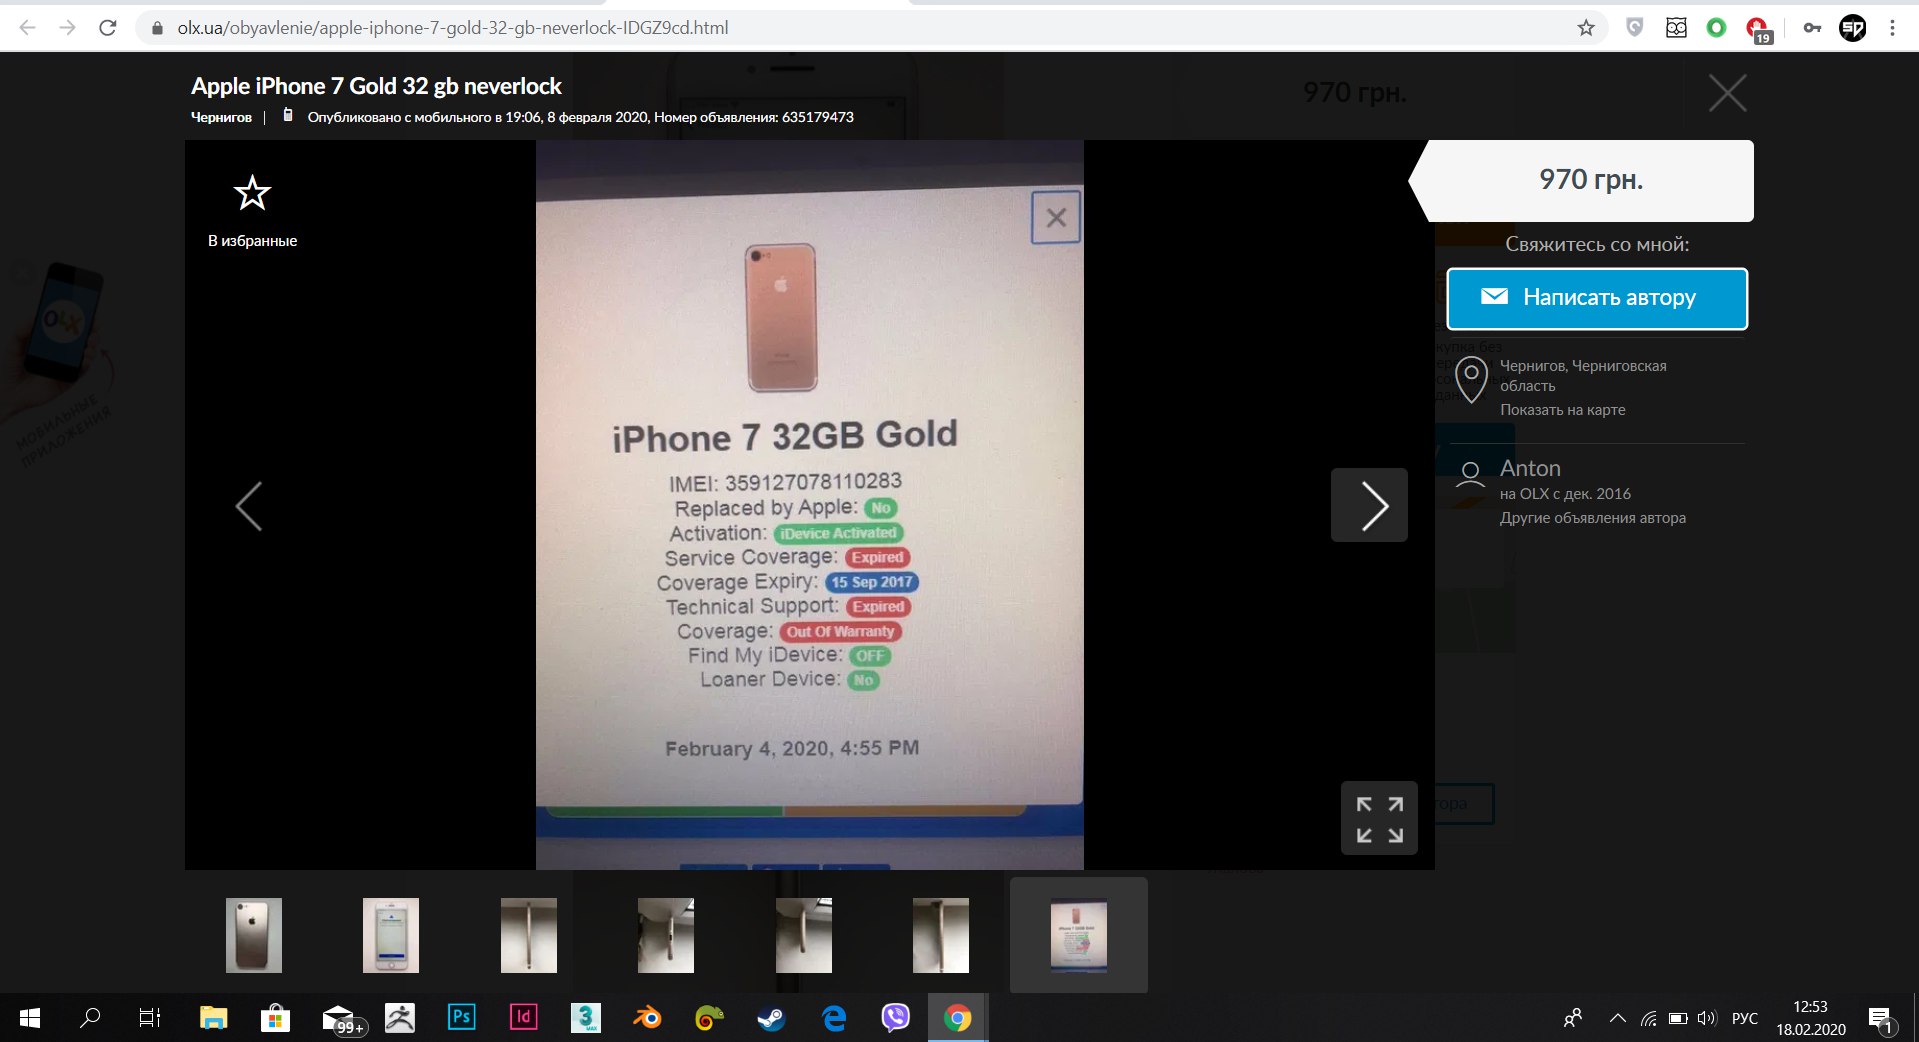1919x1042 pixels.
Task: Open Другие объявления автора link
Action: tap(1593, 518)
